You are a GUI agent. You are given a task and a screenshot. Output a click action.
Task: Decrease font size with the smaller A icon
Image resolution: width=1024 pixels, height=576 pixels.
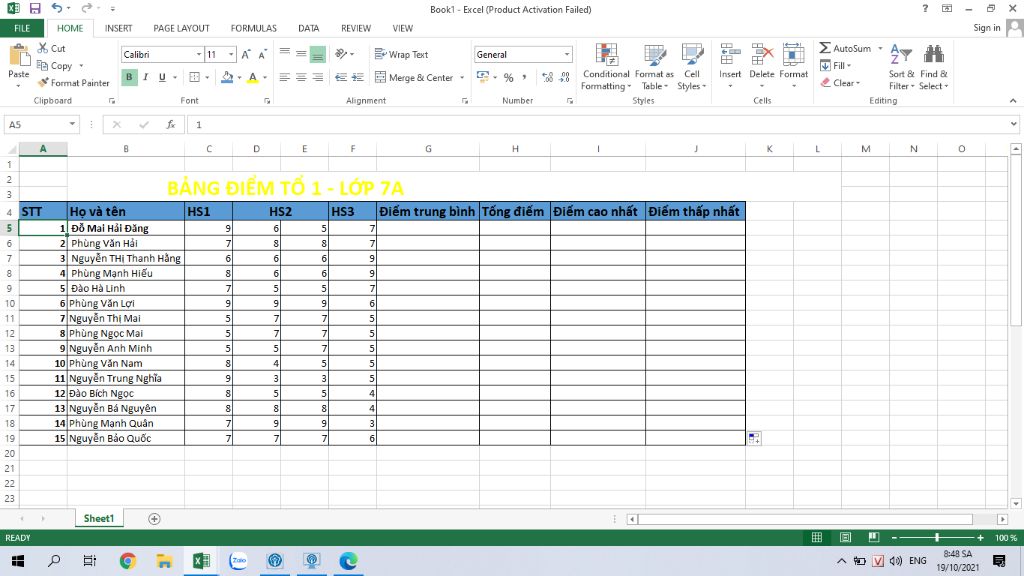pyautogui.click(x=263, y=54)
